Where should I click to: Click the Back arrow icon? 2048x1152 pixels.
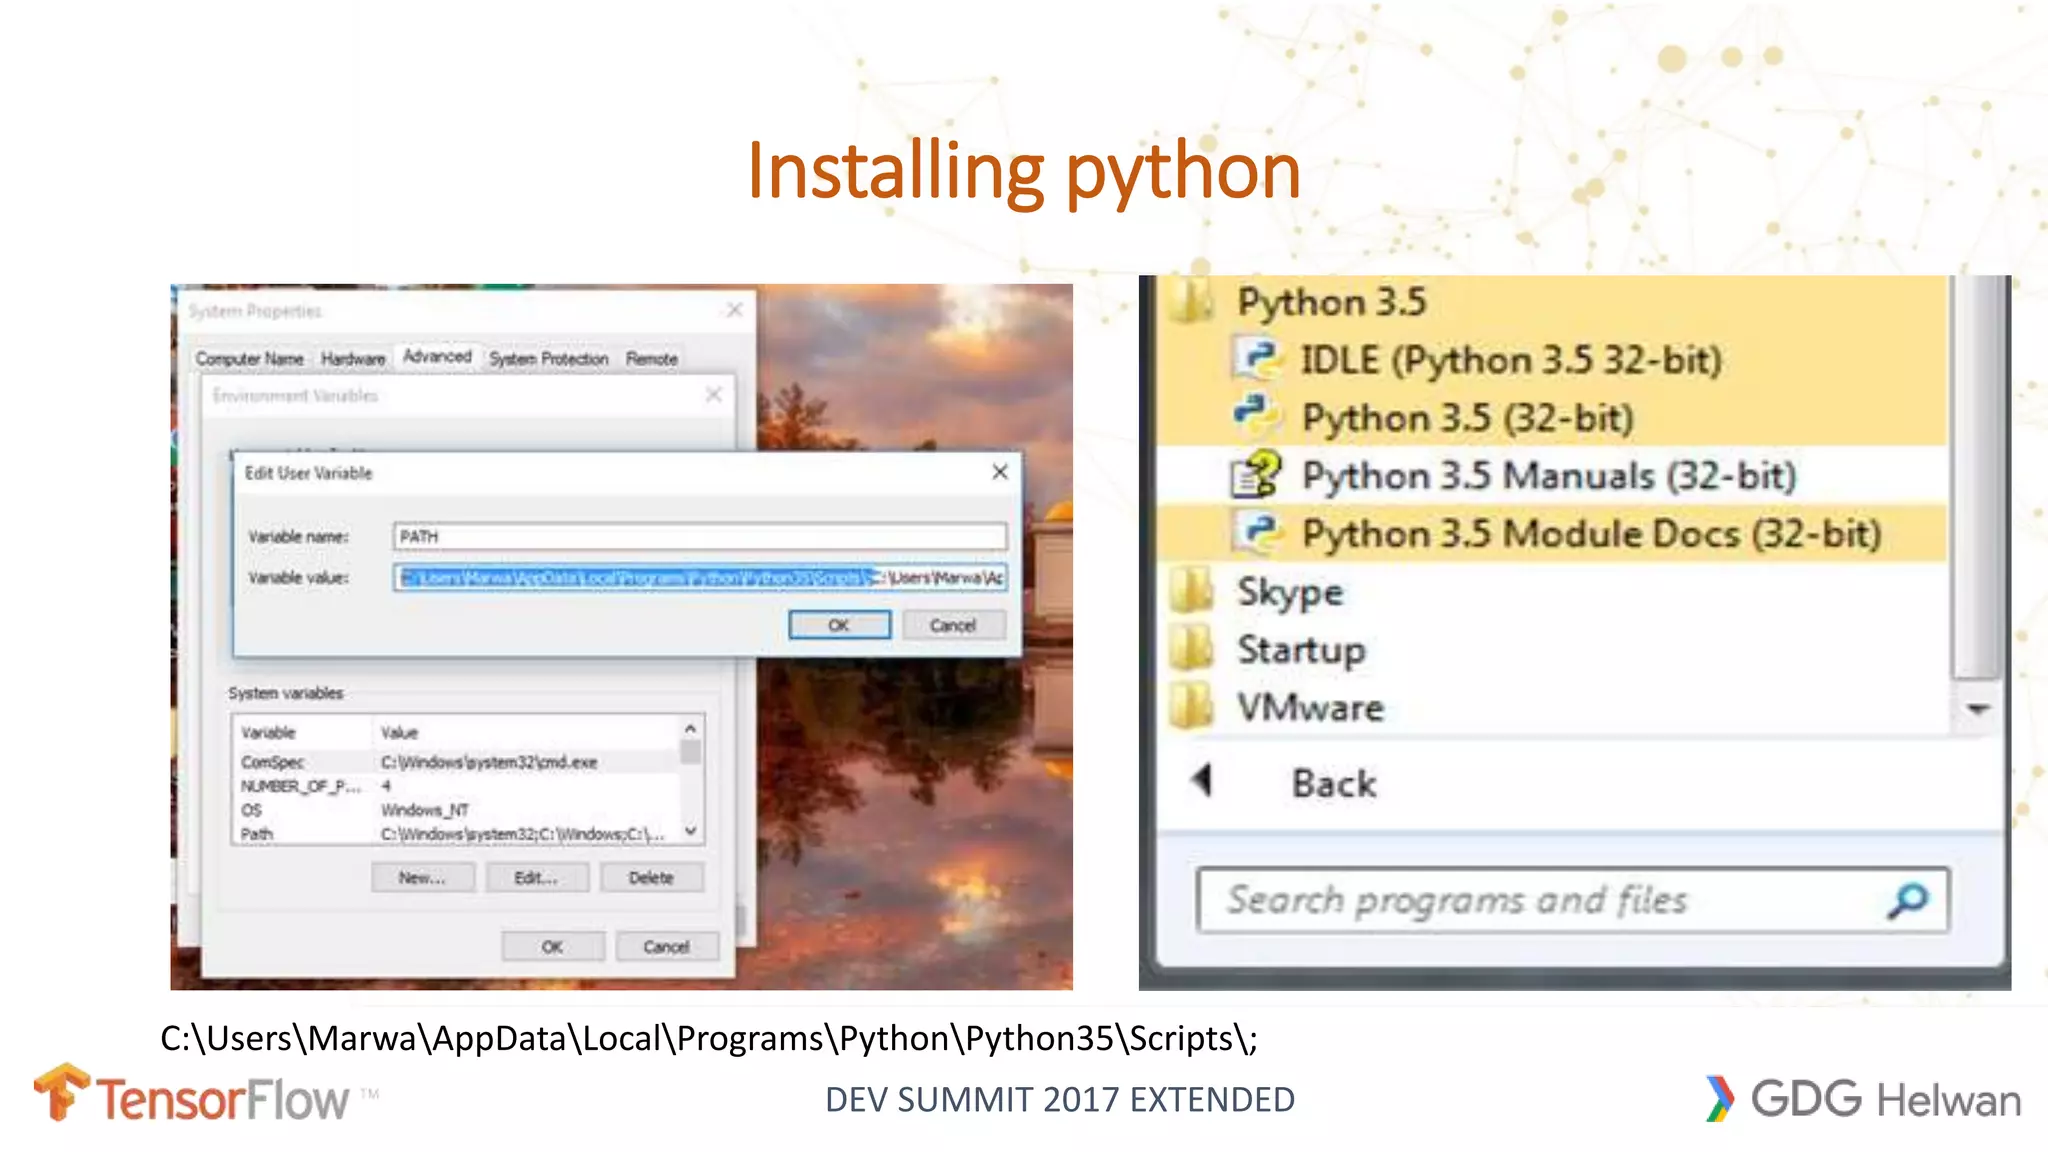[x=1203, y=780]
